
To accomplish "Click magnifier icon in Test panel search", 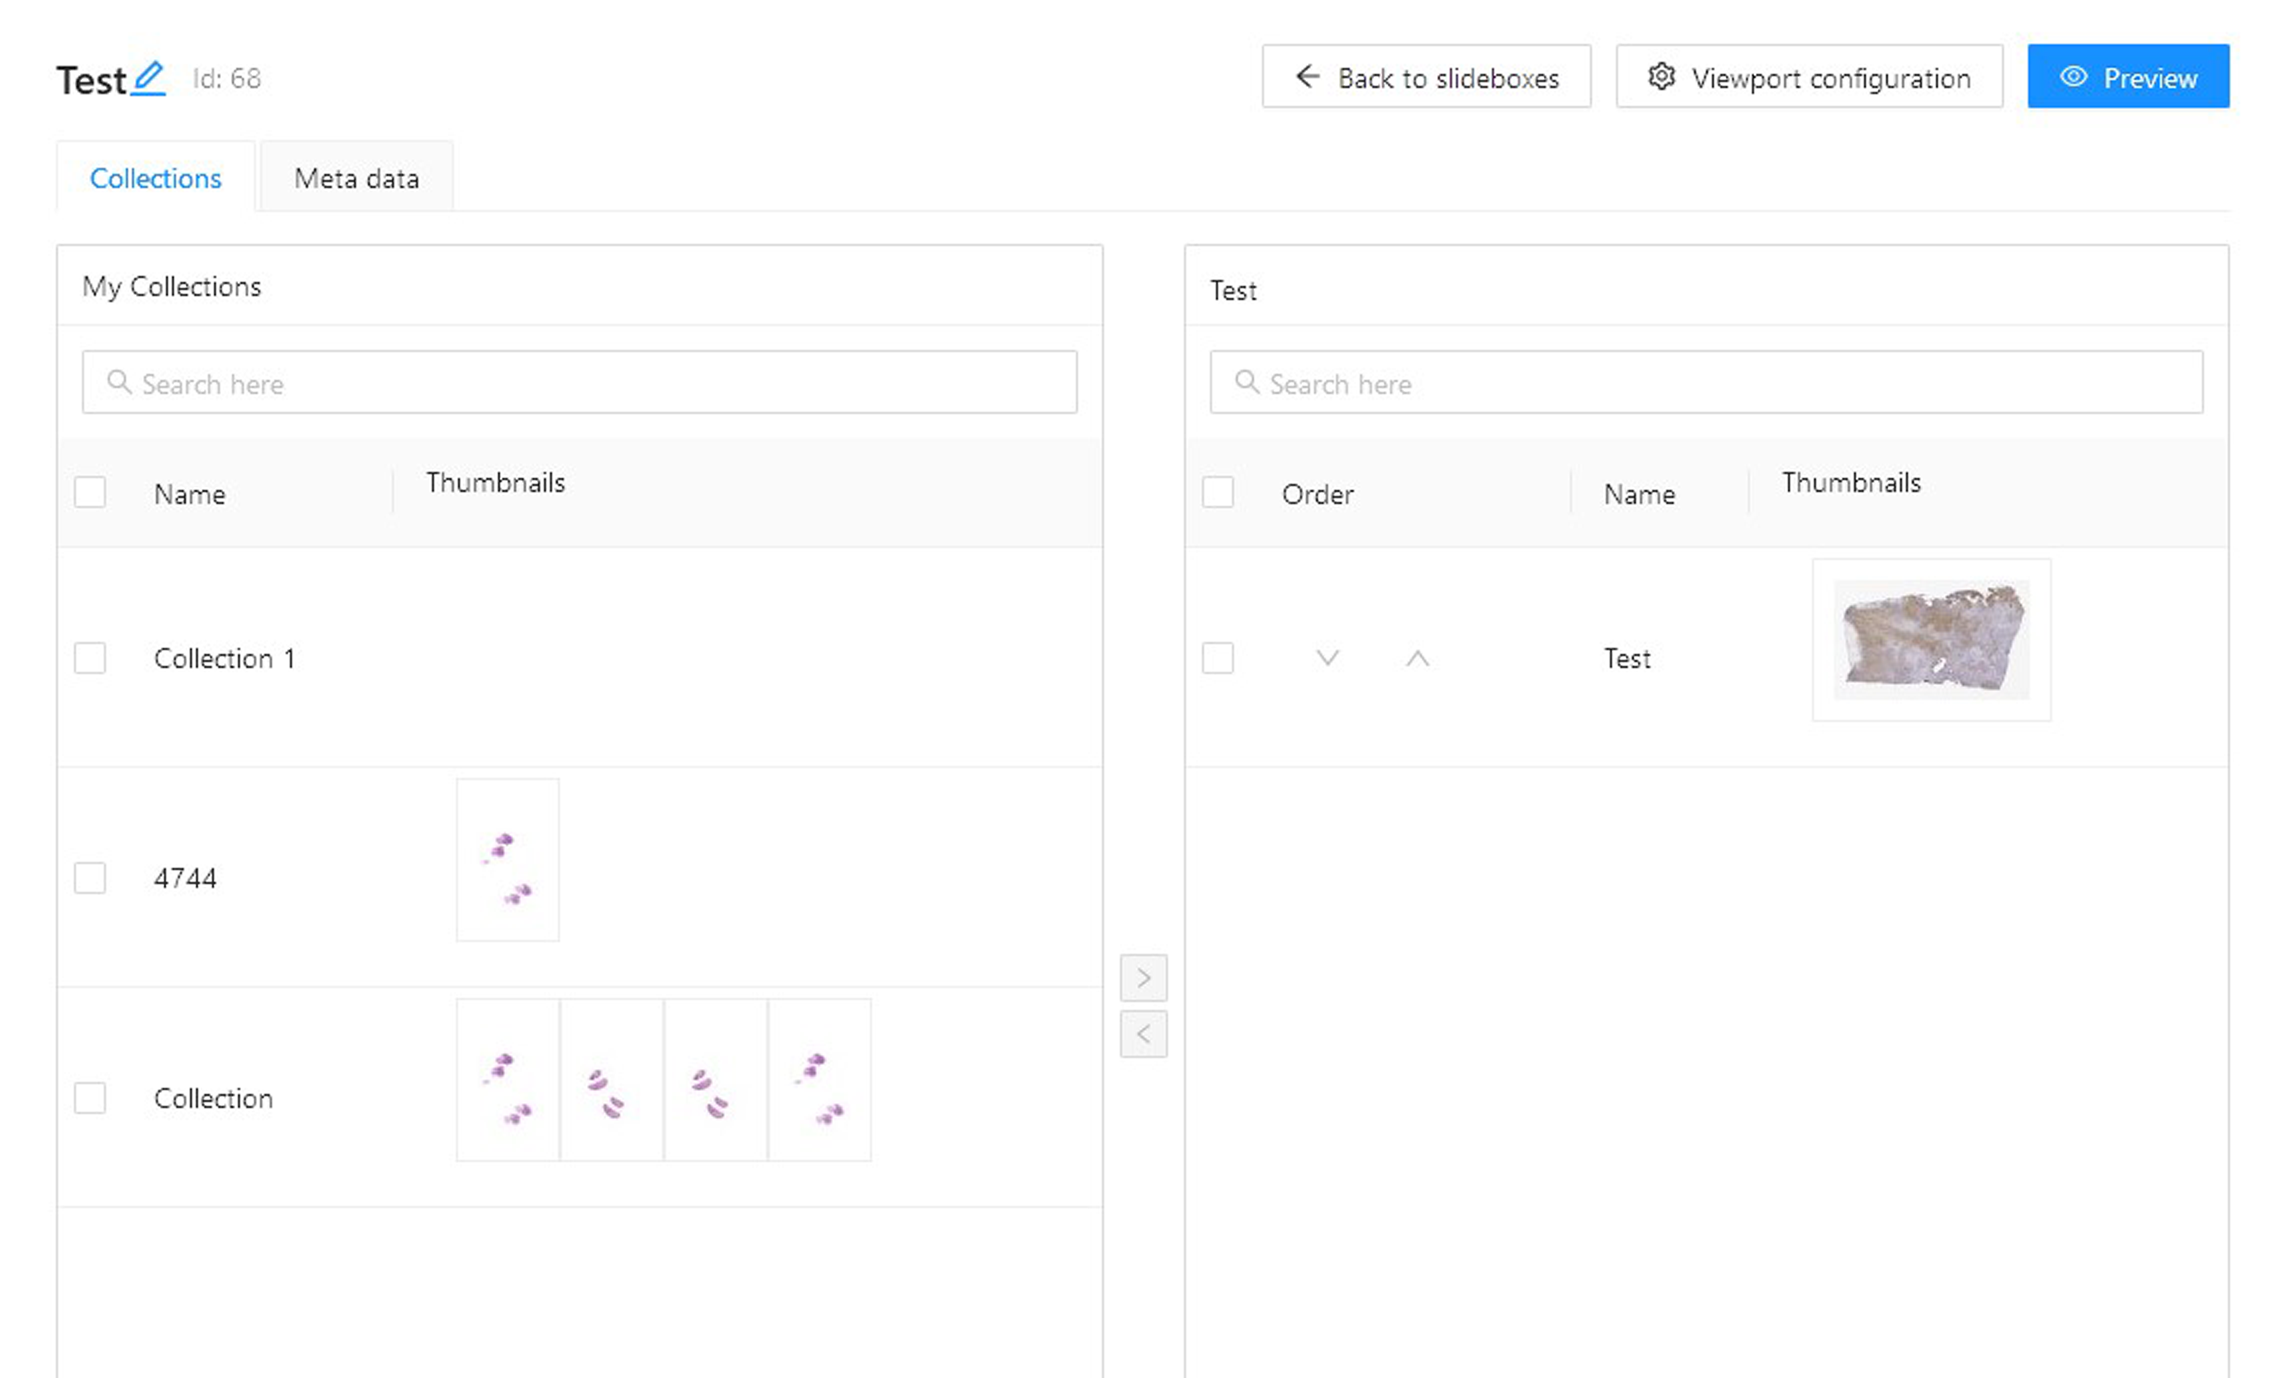I will [x=1246, y=383].
